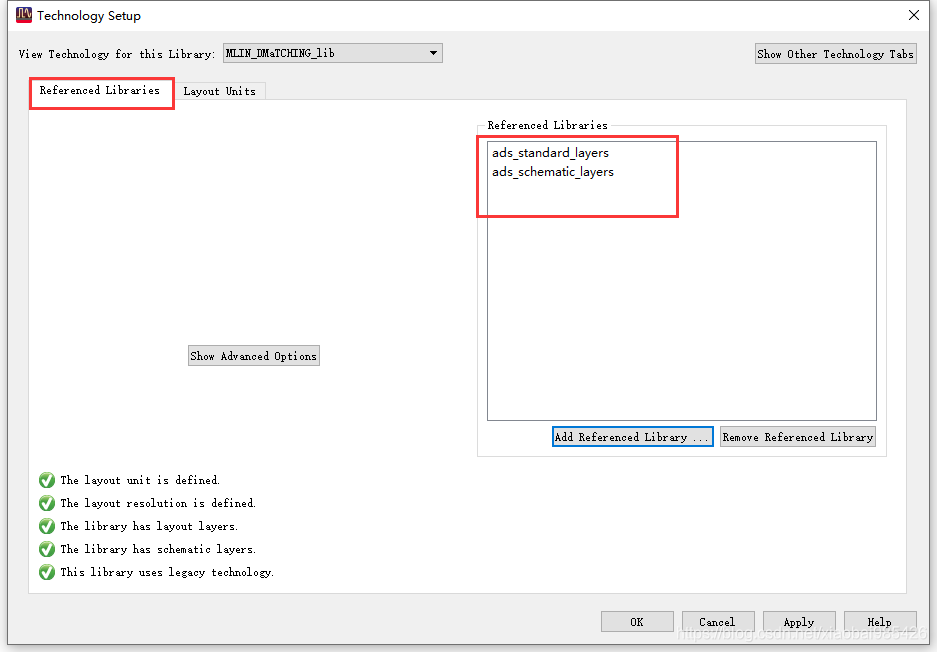Click the green check beside legacy technology message
Viewport: 937px width, 652px height.
click(x=47, y=573)
